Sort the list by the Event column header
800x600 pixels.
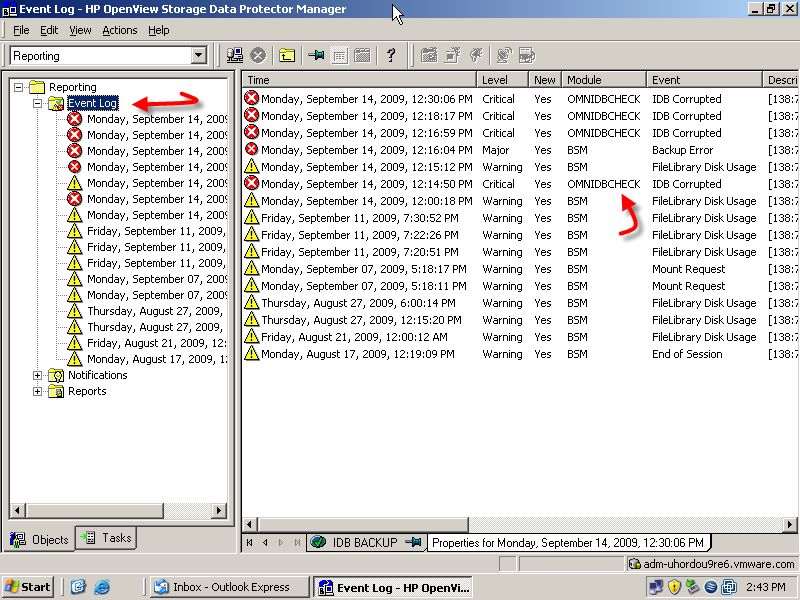(x=704, y=80)
